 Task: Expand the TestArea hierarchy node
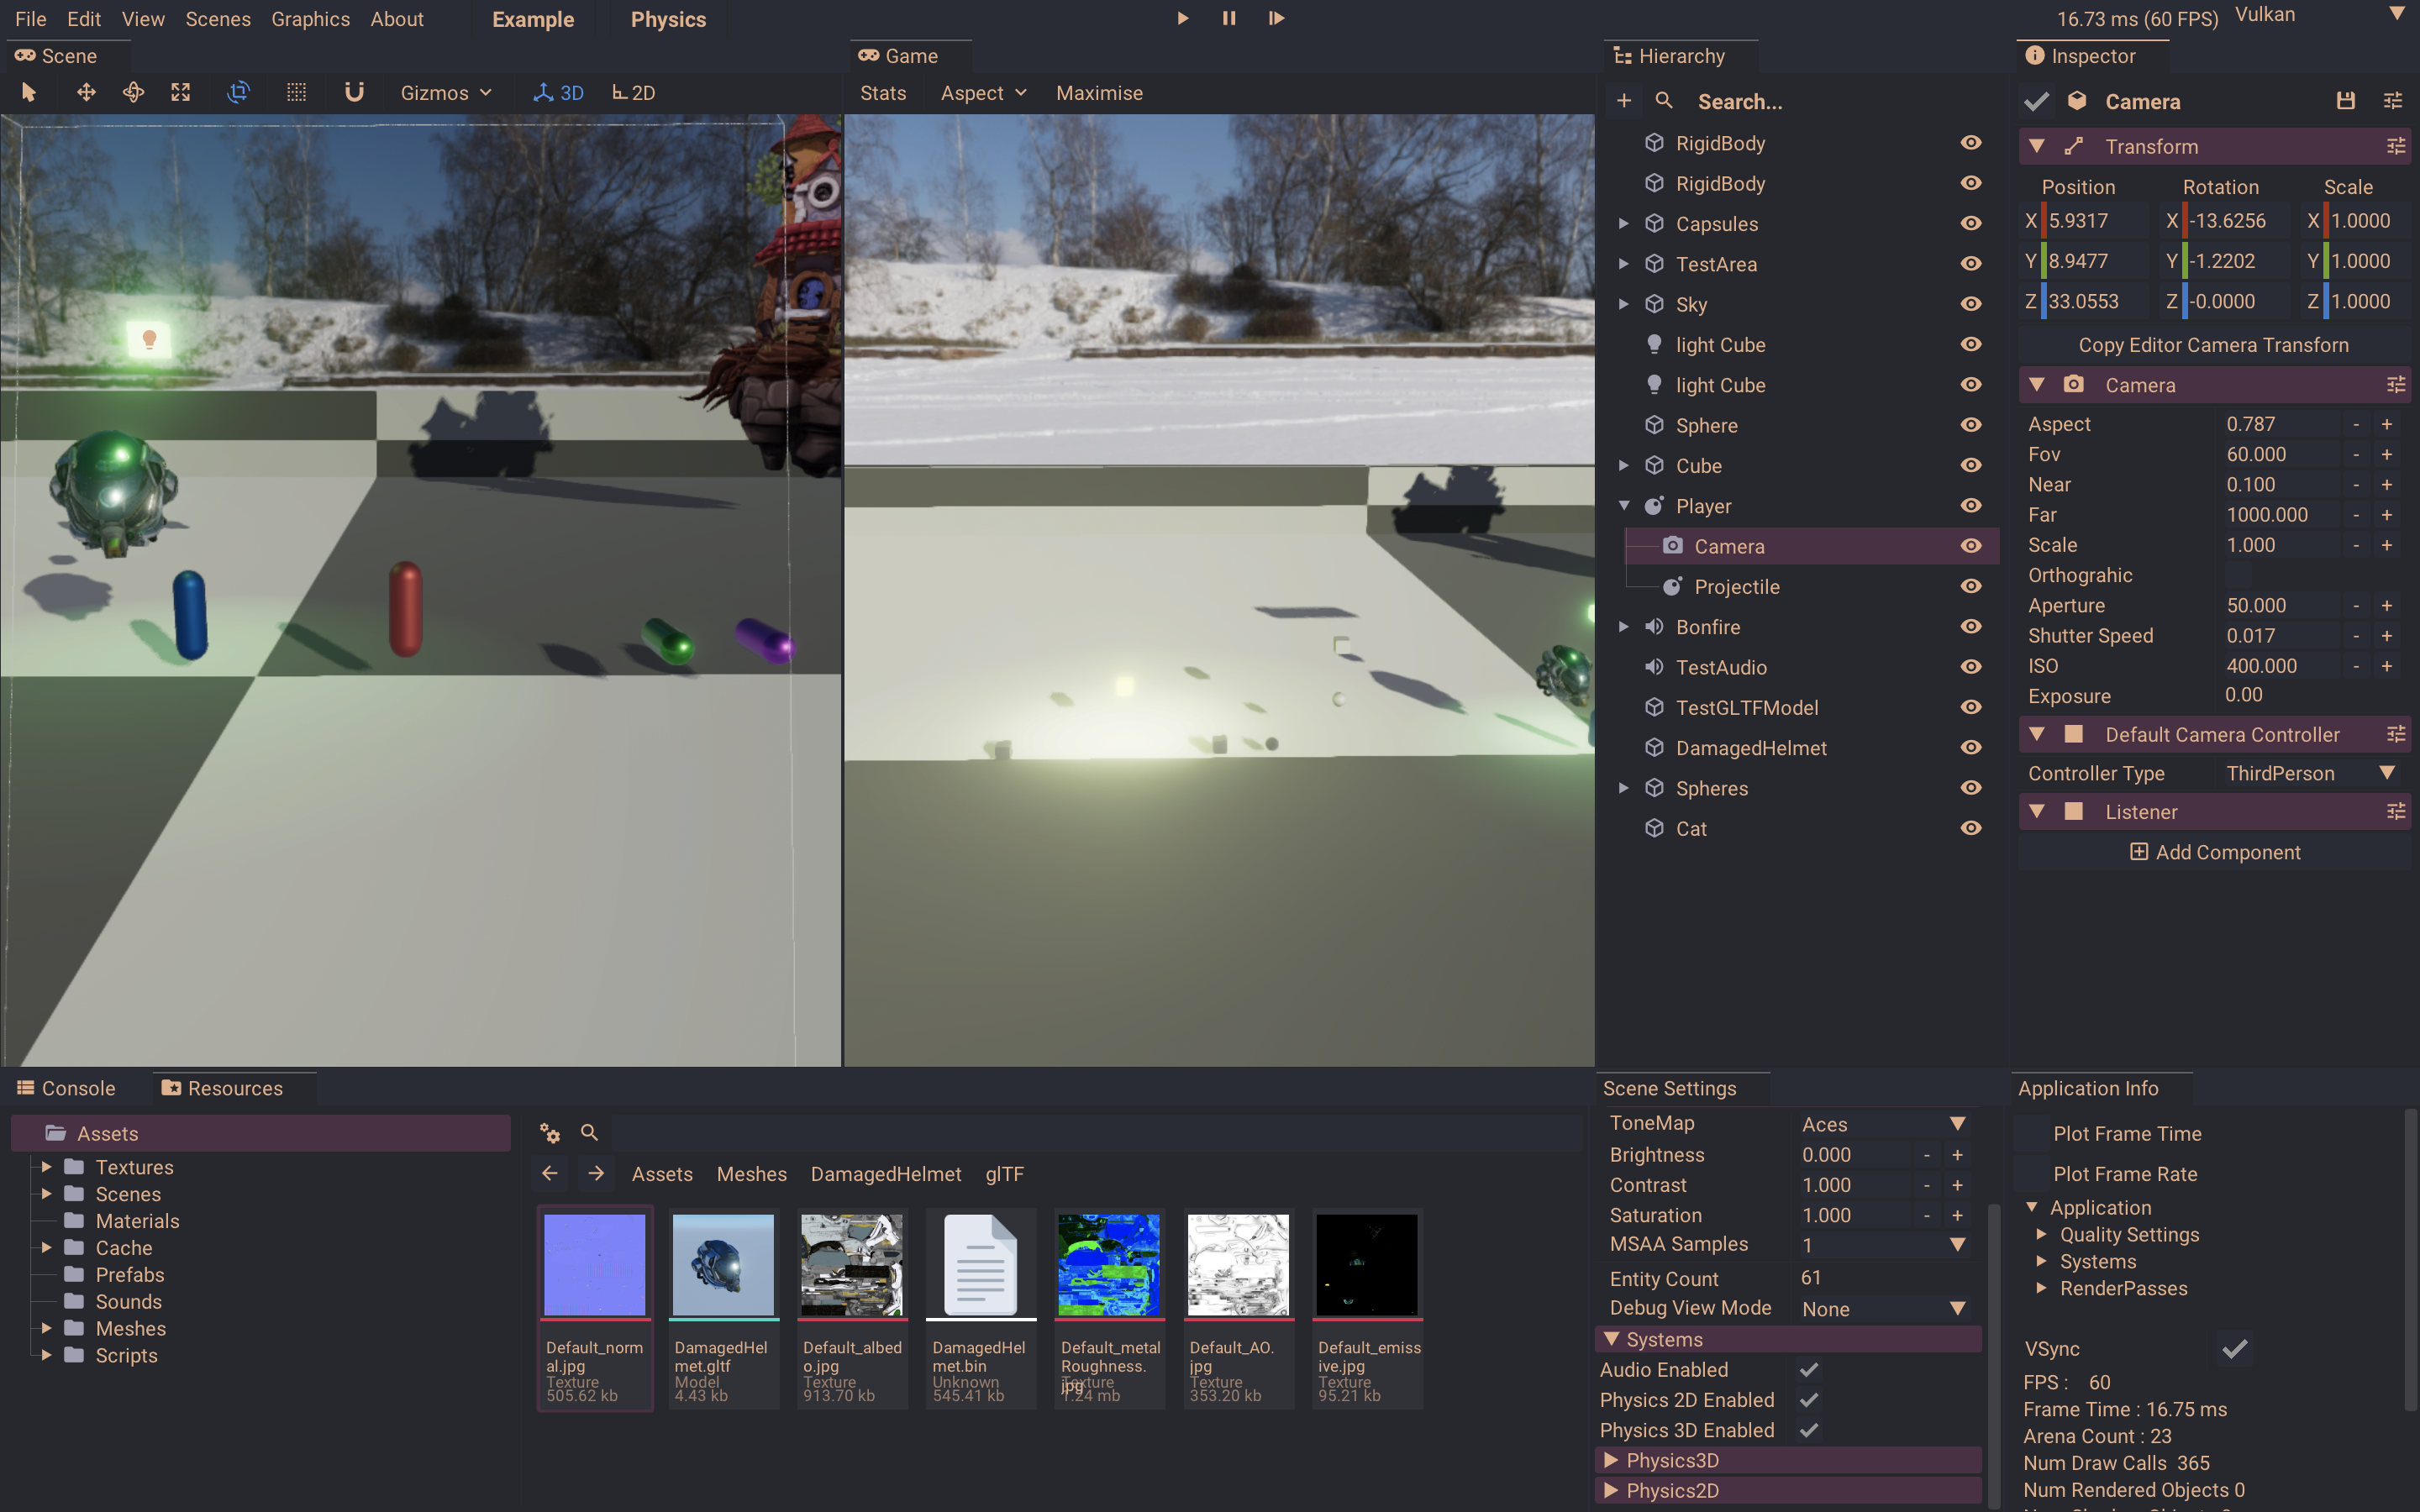pos(1624,264)
